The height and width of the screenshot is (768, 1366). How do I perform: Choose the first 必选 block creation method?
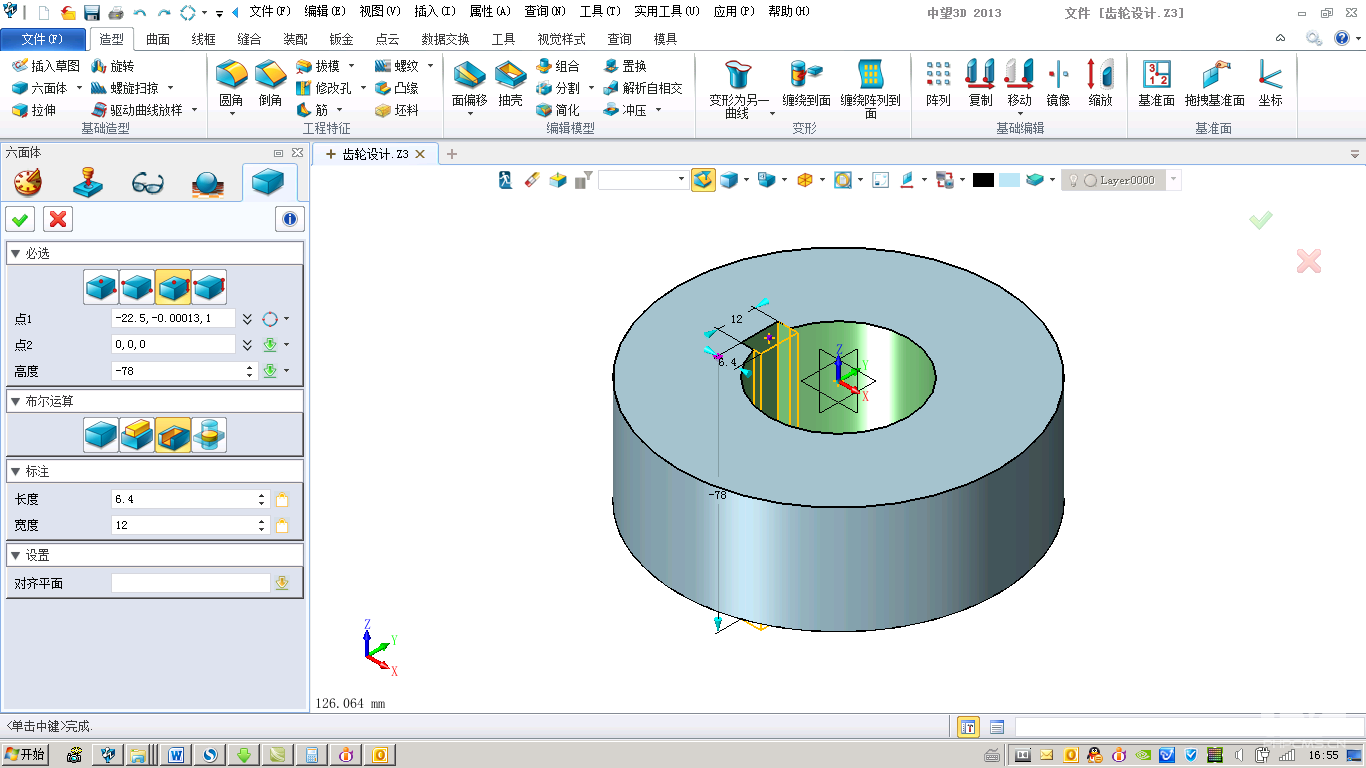[101, 287]
